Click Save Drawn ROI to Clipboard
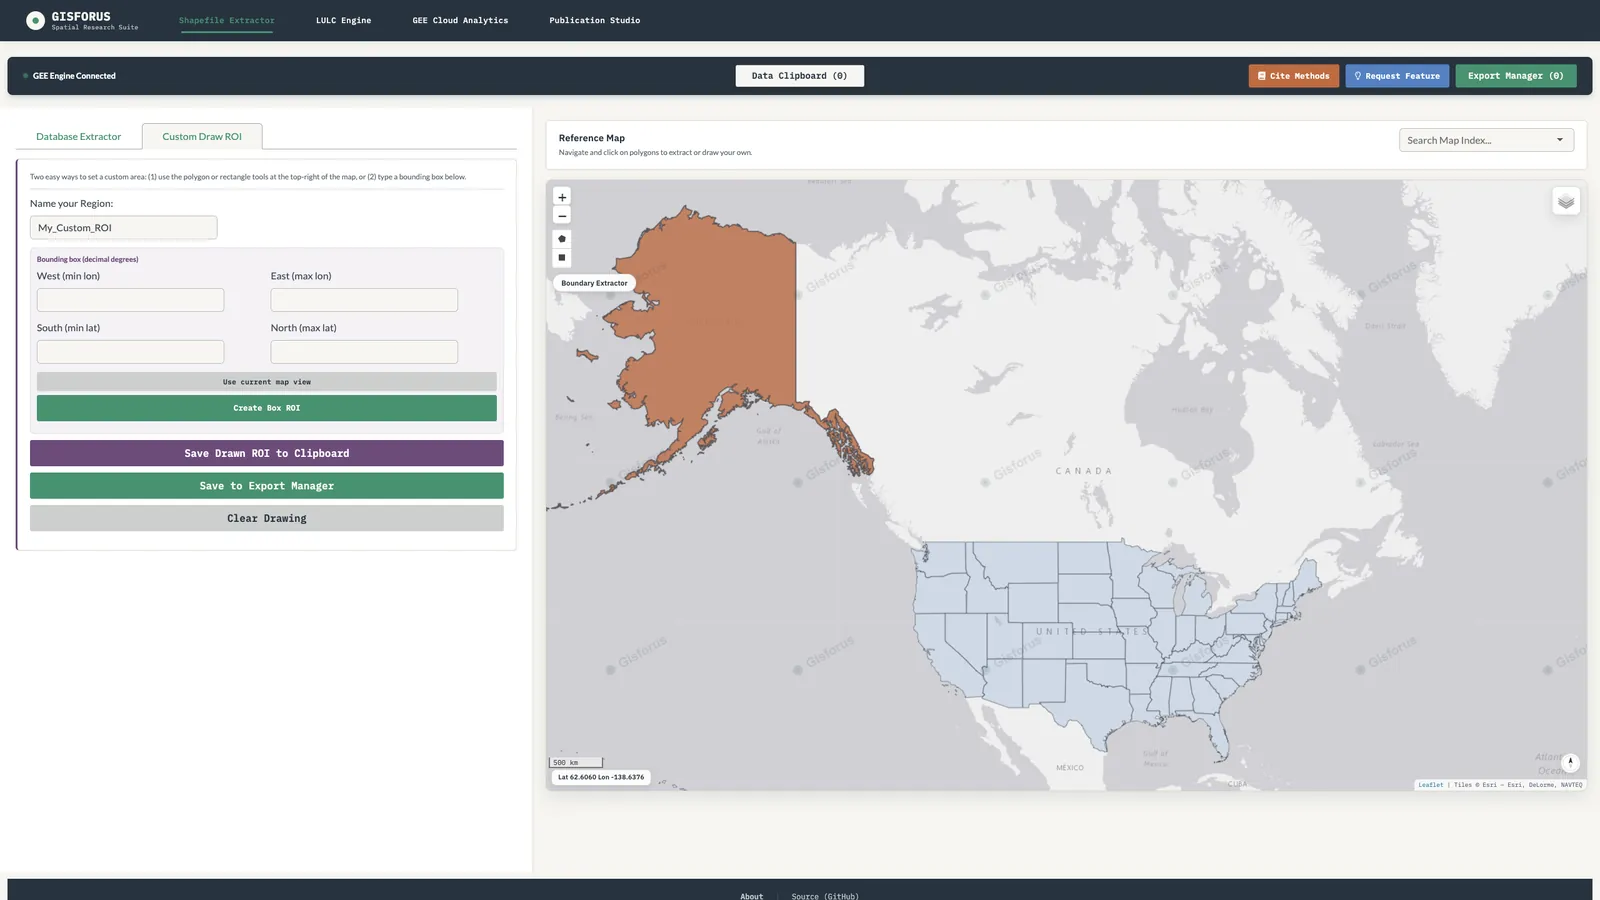This screenshot has height=900, width=1600. [x=267, y=453]
